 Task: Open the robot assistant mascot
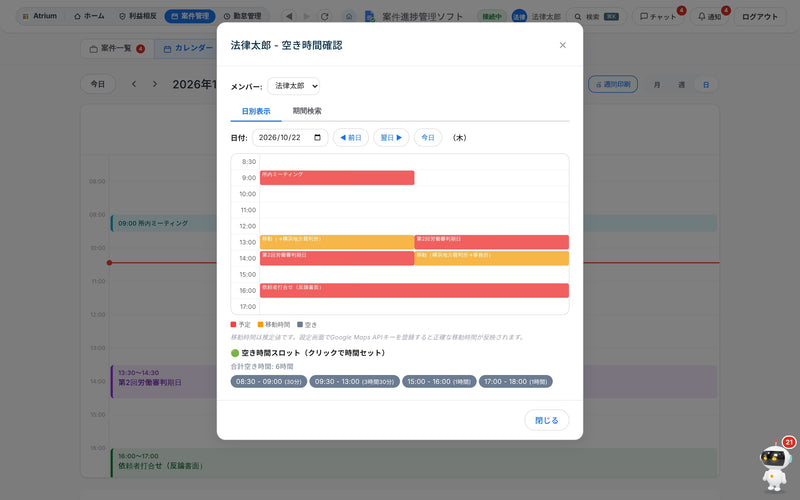click(x=774, y=465)
